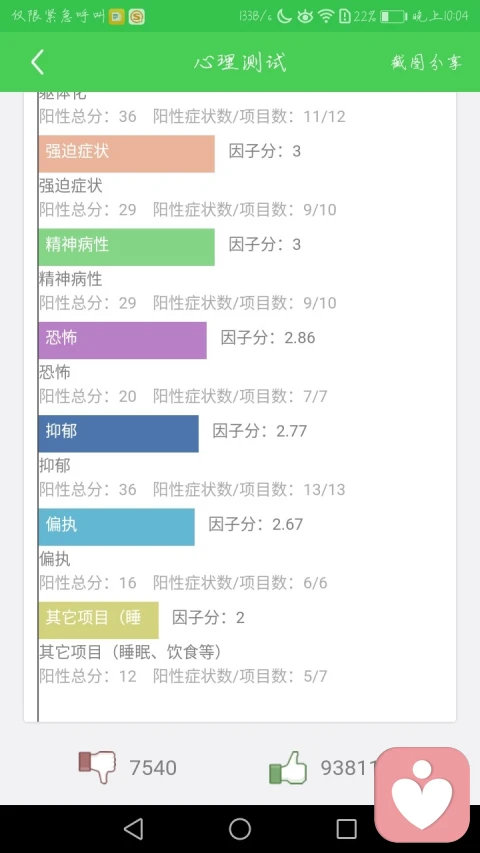The height and width of the screenshot is (853, 480).
Task: Click the 截图分享 share screenshot button
Action: (426, 62)
